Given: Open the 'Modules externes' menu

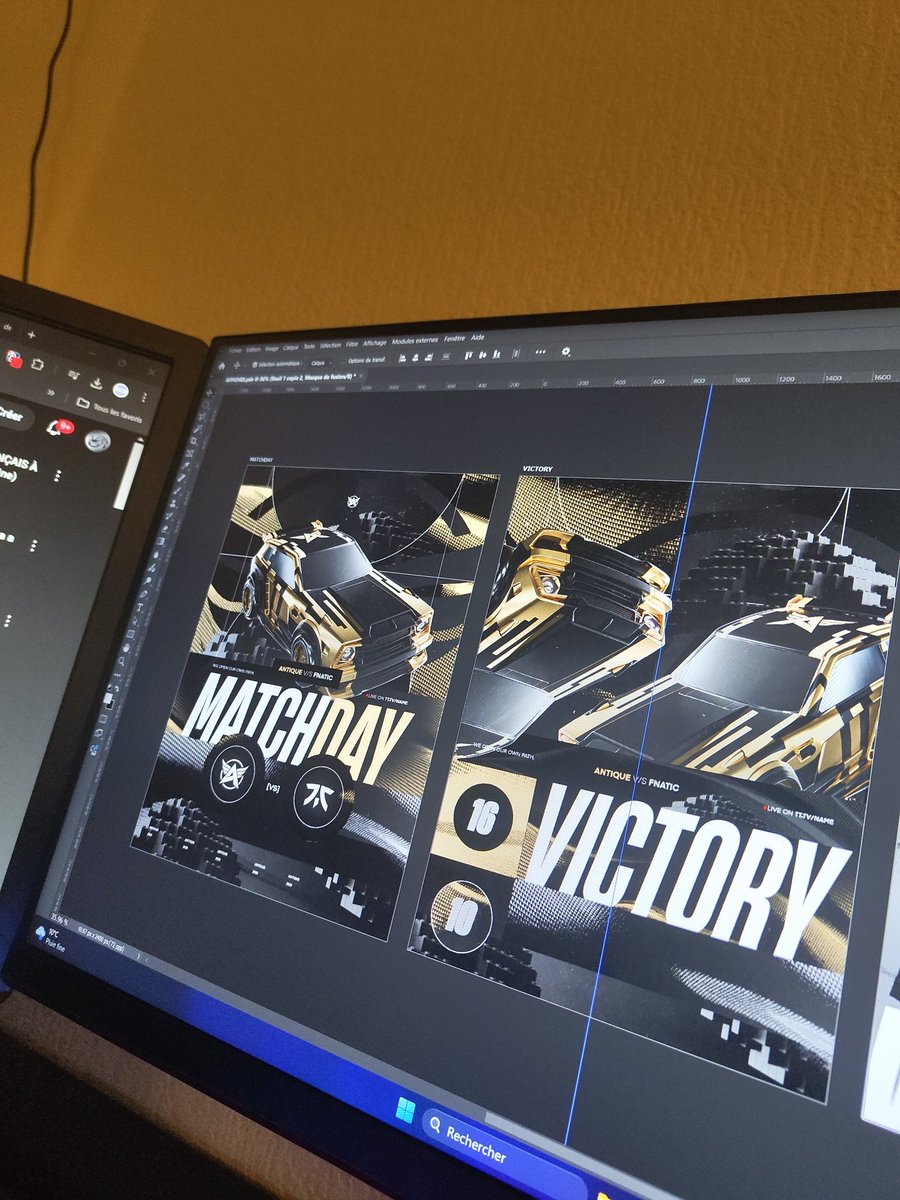Looking at the screenshot, I should (415, 341).
